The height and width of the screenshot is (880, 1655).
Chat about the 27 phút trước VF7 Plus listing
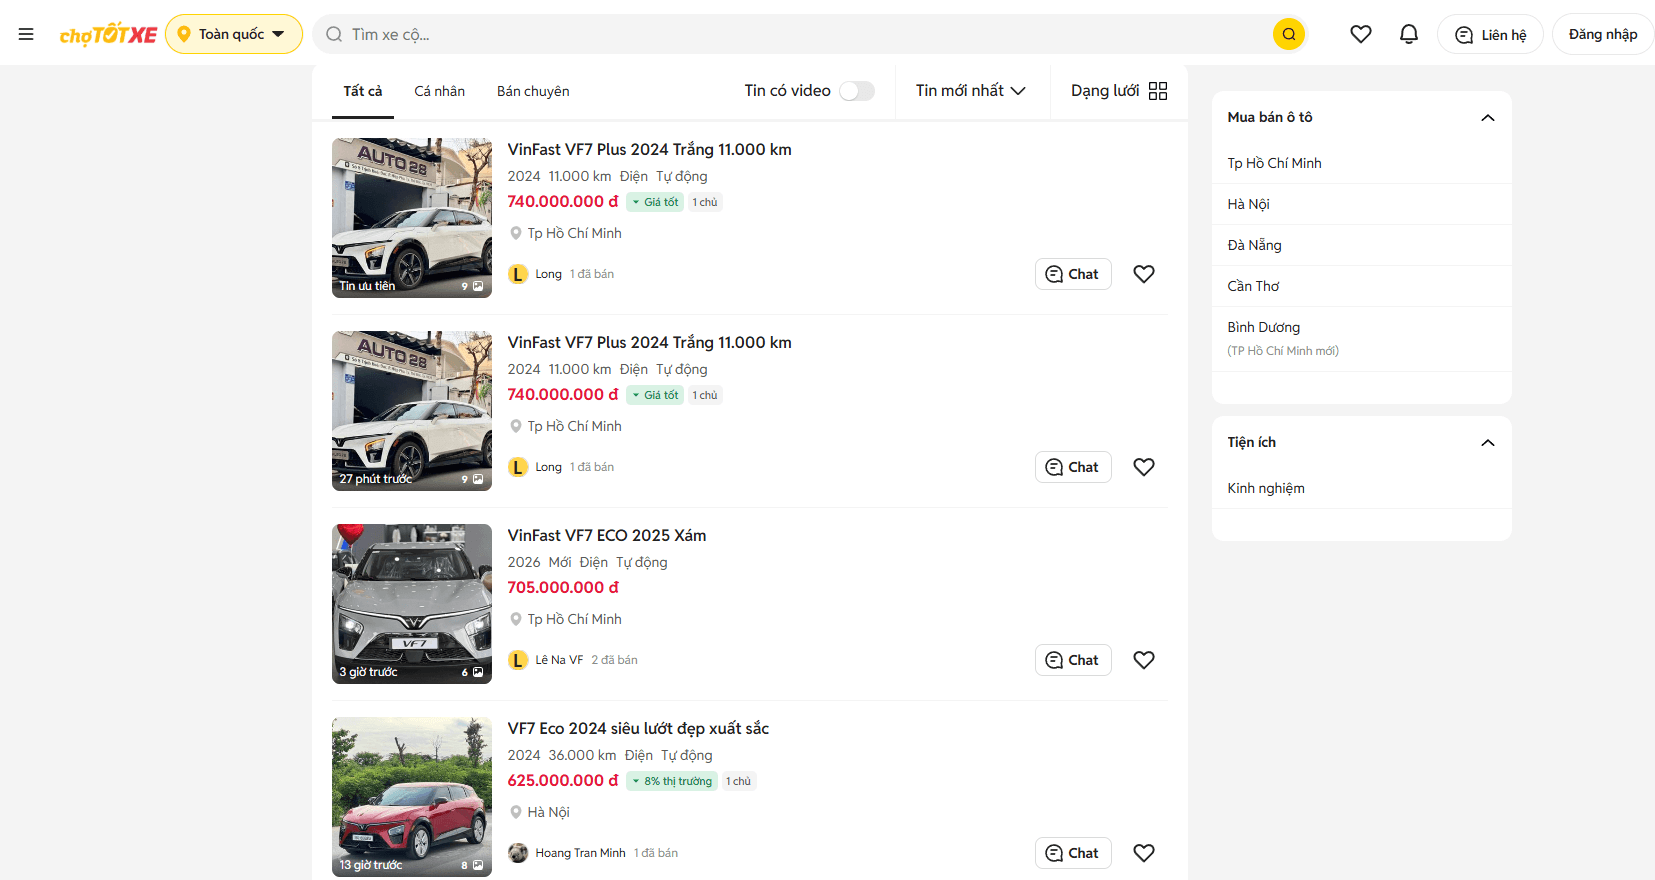[x=1073, y=467]
